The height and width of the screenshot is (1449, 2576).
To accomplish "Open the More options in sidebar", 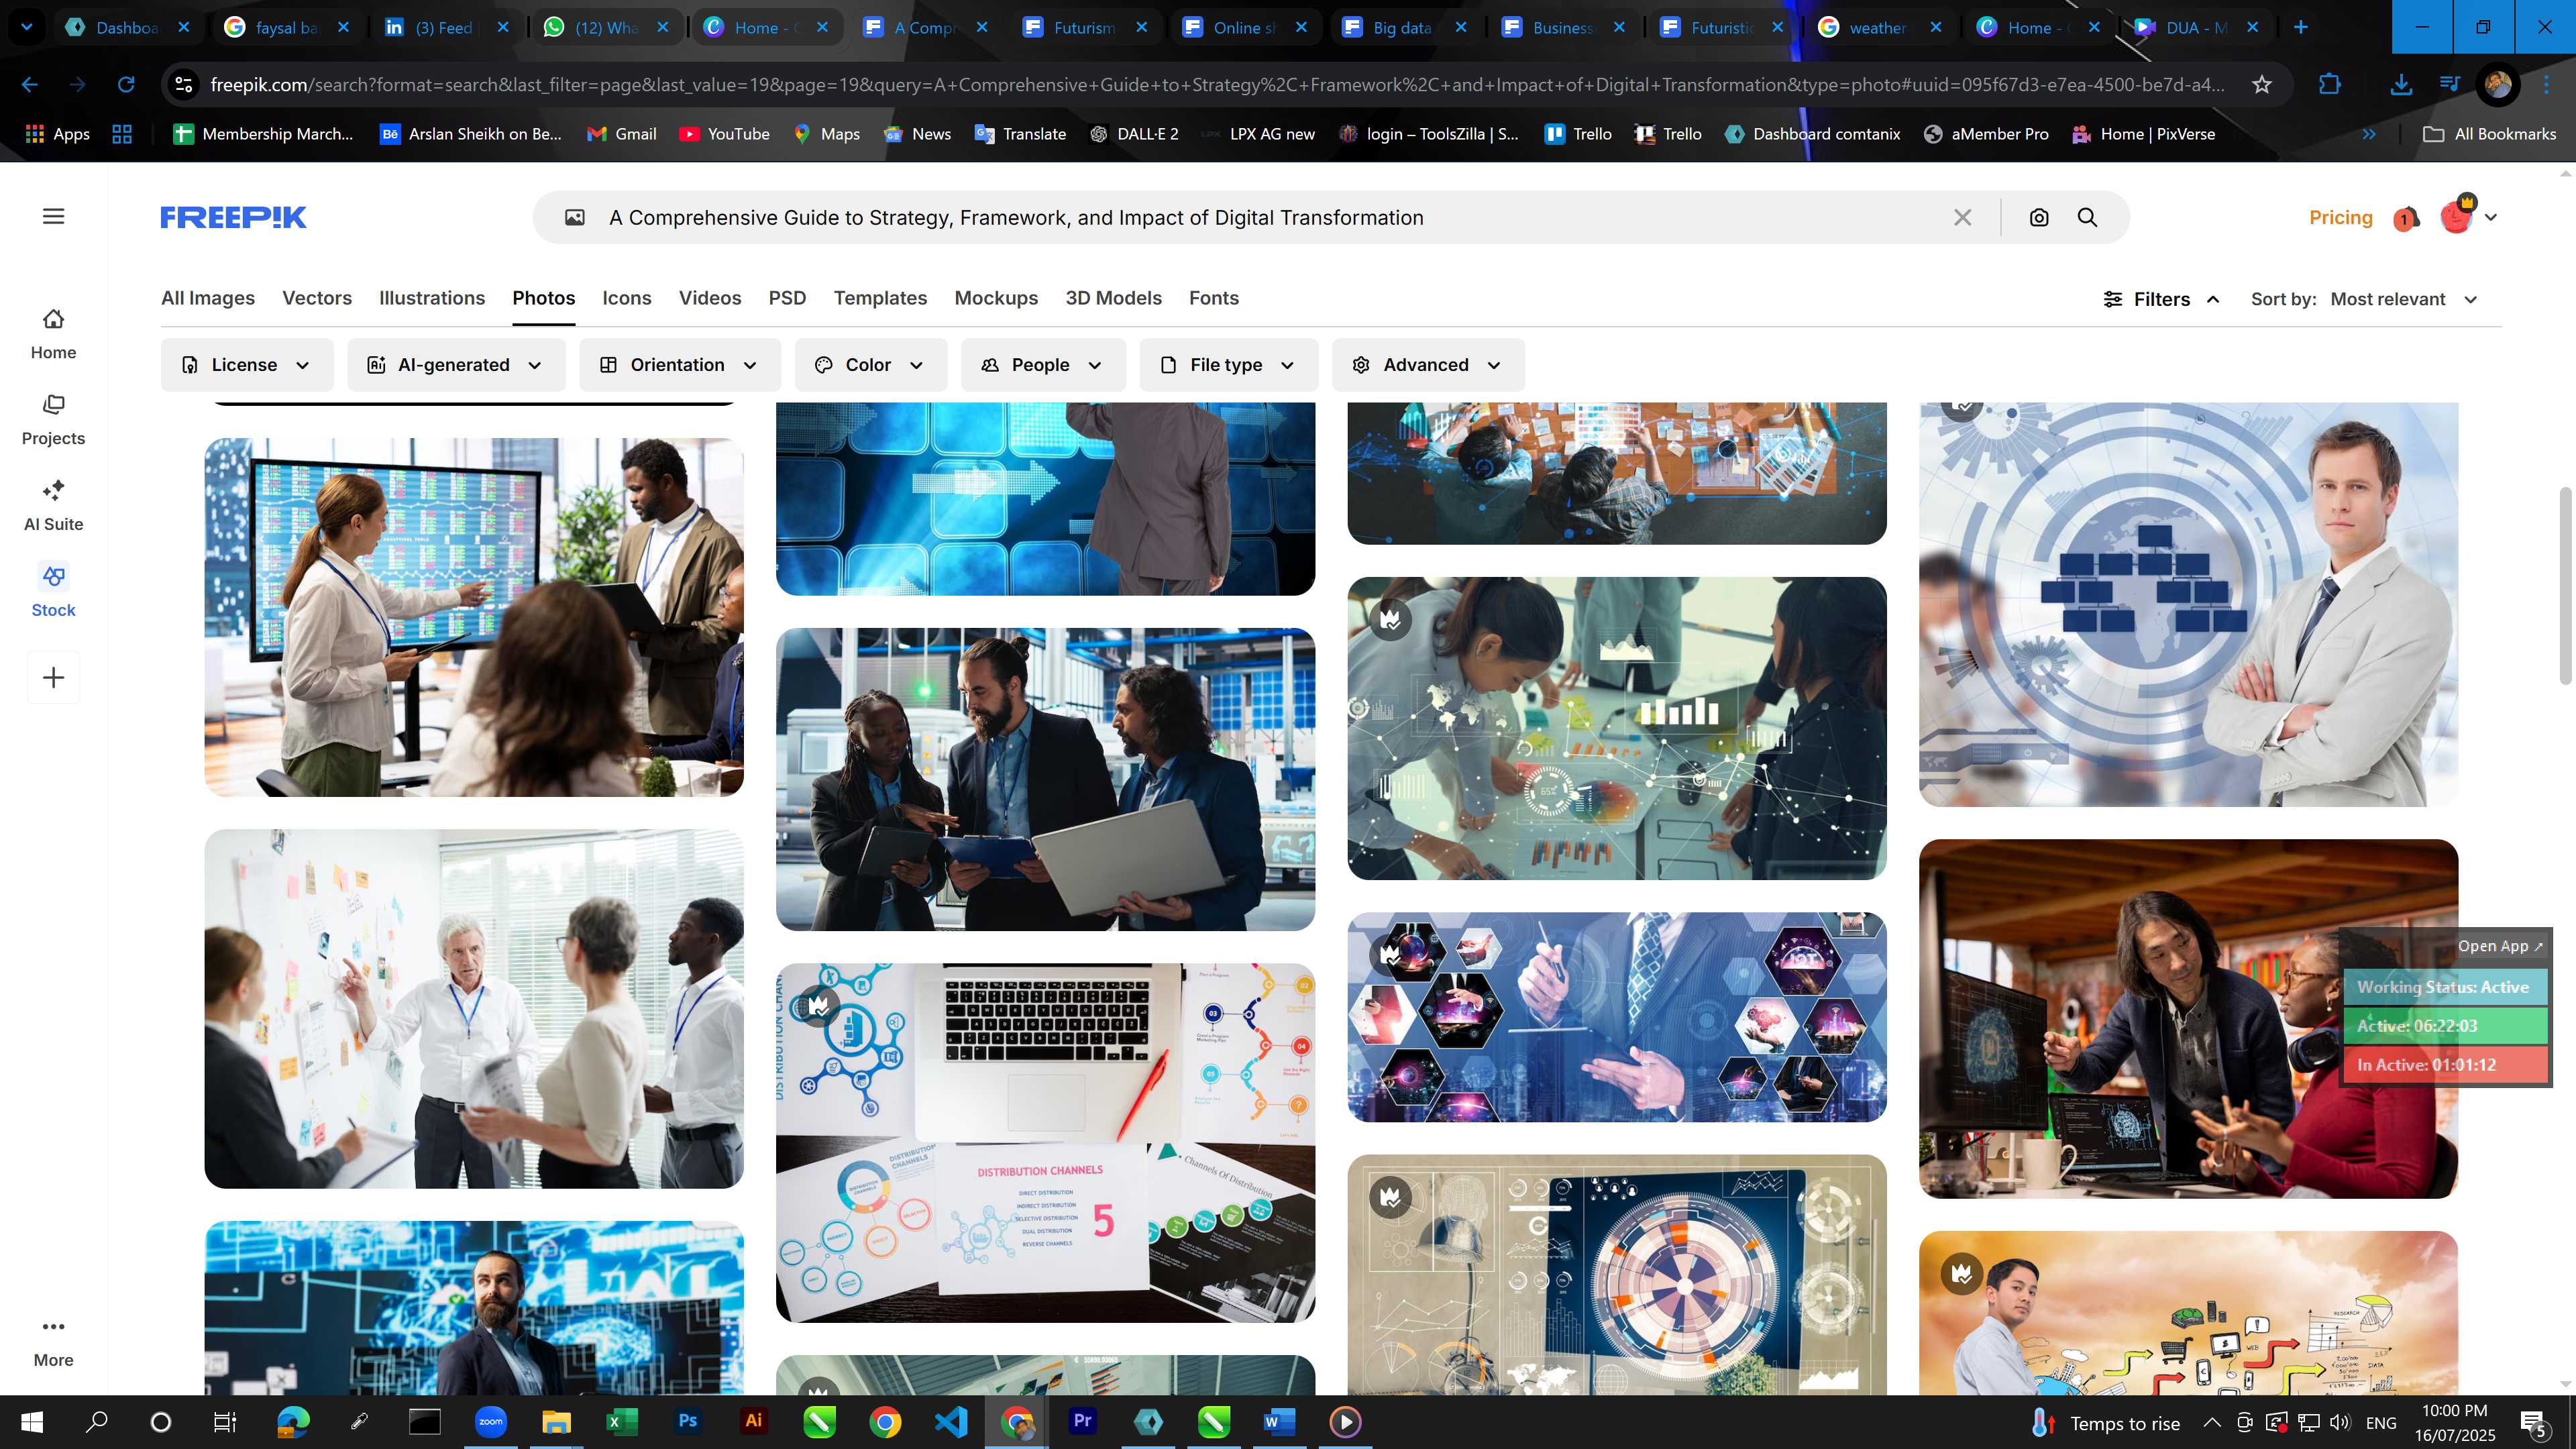I will (x=53, y=1342).
